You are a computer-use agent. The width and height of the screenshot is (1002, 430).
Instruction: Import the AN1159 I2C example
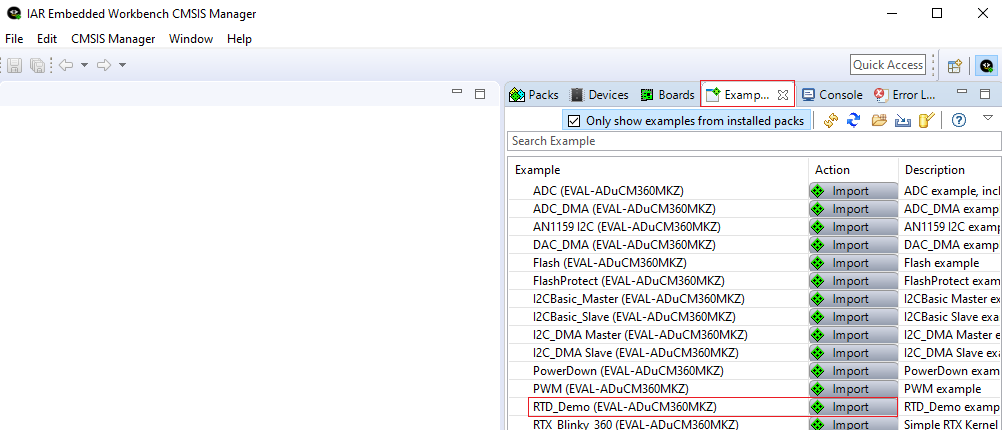[853, 227]
